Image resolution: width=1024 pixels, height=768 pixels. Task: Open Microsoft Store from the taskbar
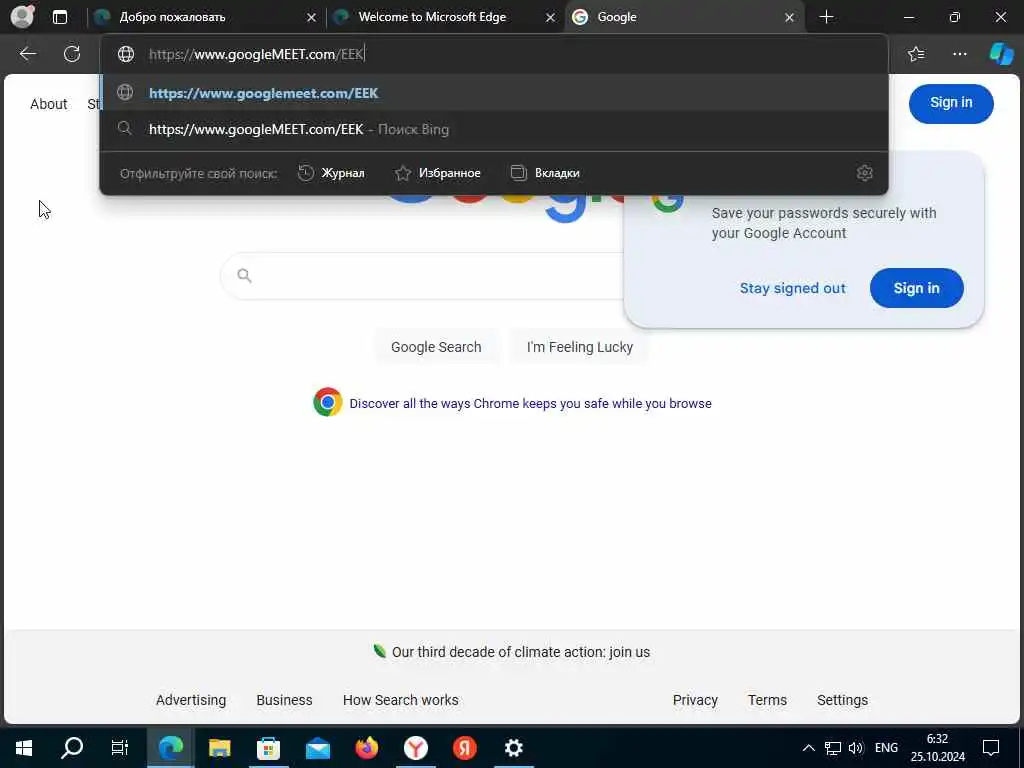point(268,748)
